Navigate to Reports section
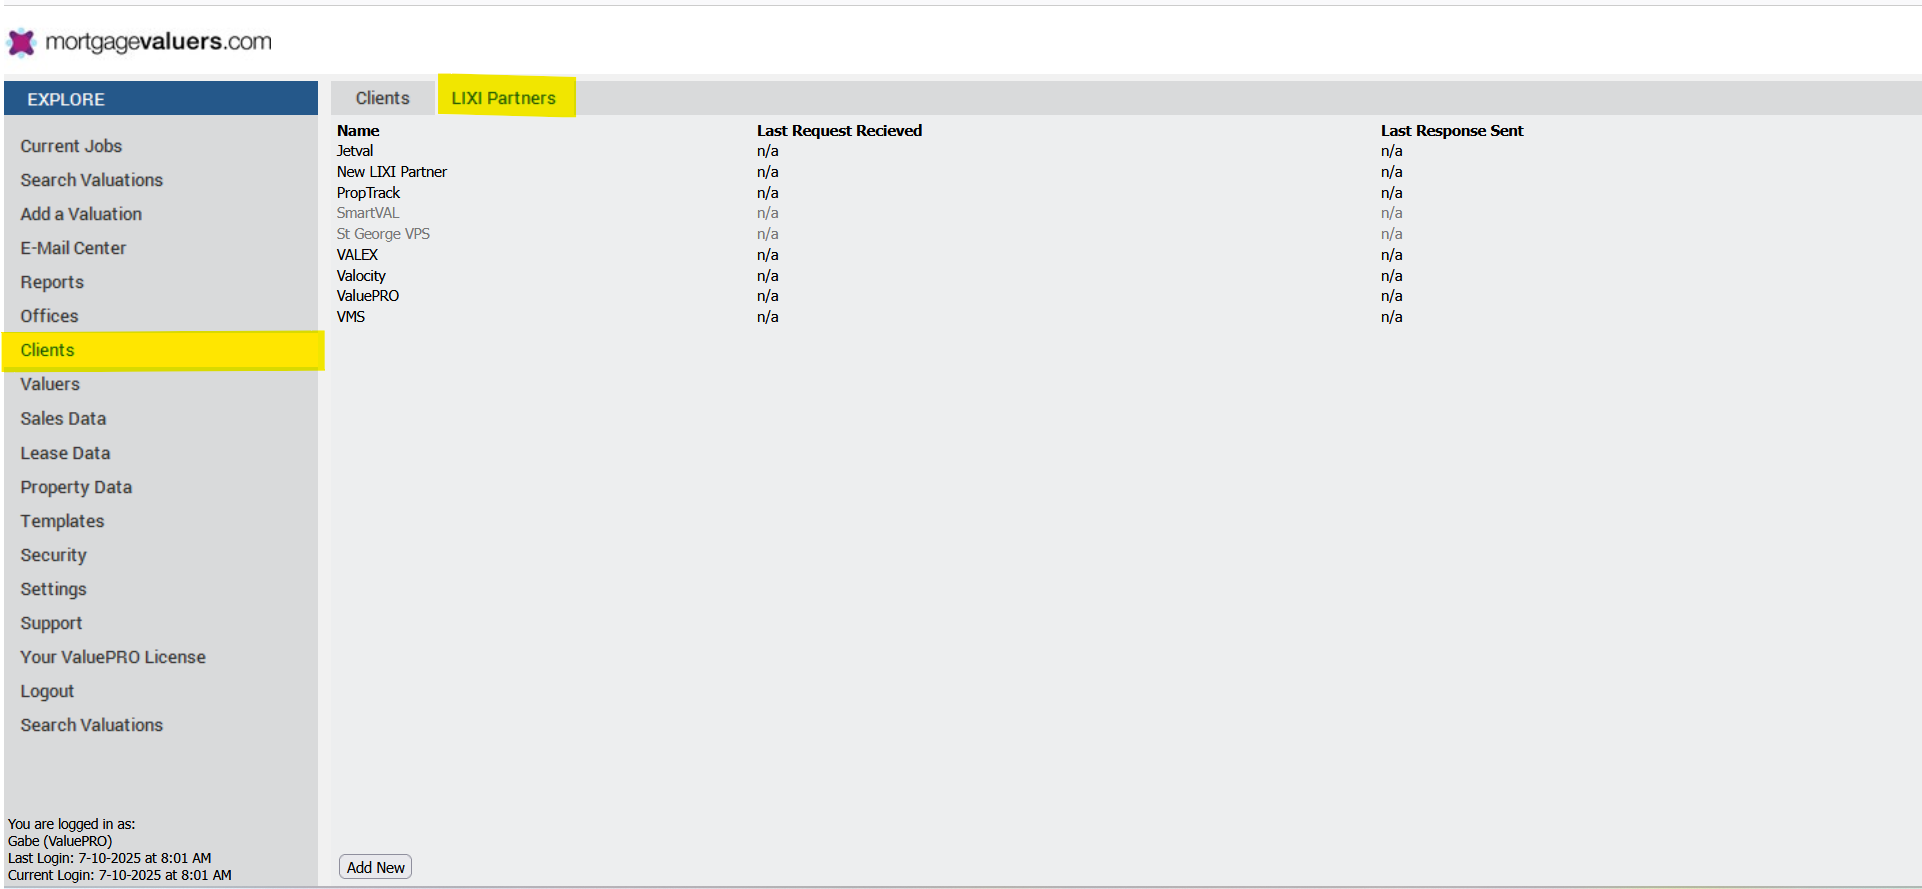The image size is (1922, 889). (52, 282)
